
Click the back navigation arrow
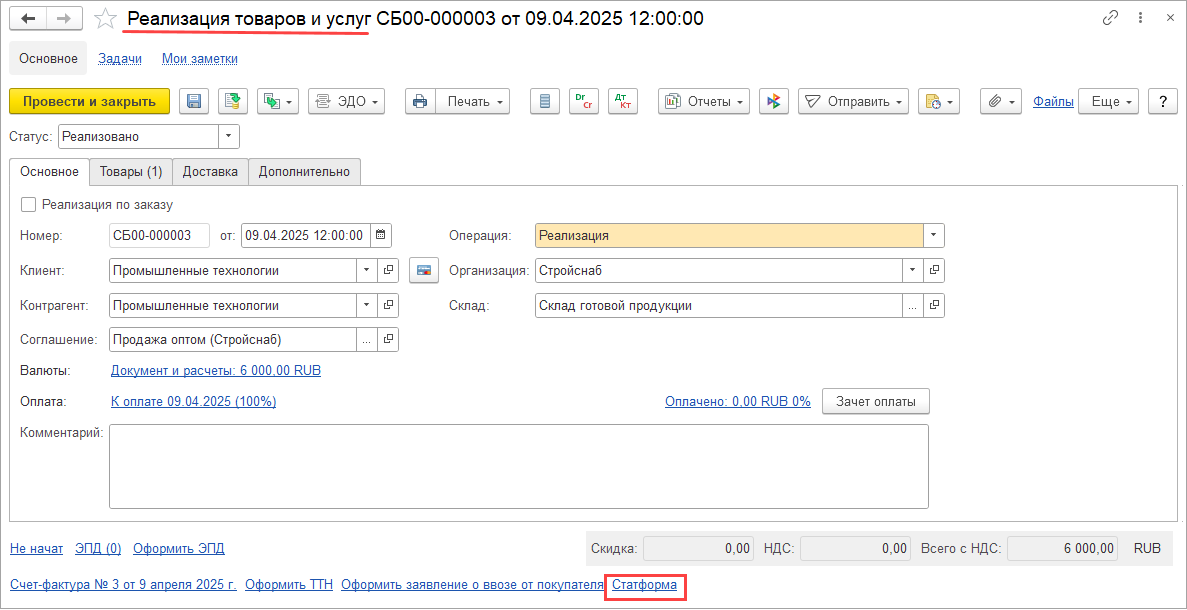(x=28, y=19)
